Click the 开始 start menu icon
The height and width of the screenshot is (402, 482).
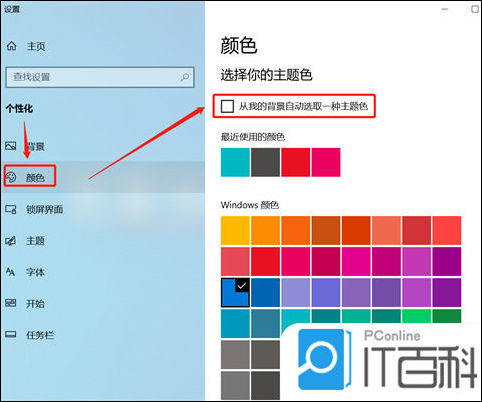11,303
